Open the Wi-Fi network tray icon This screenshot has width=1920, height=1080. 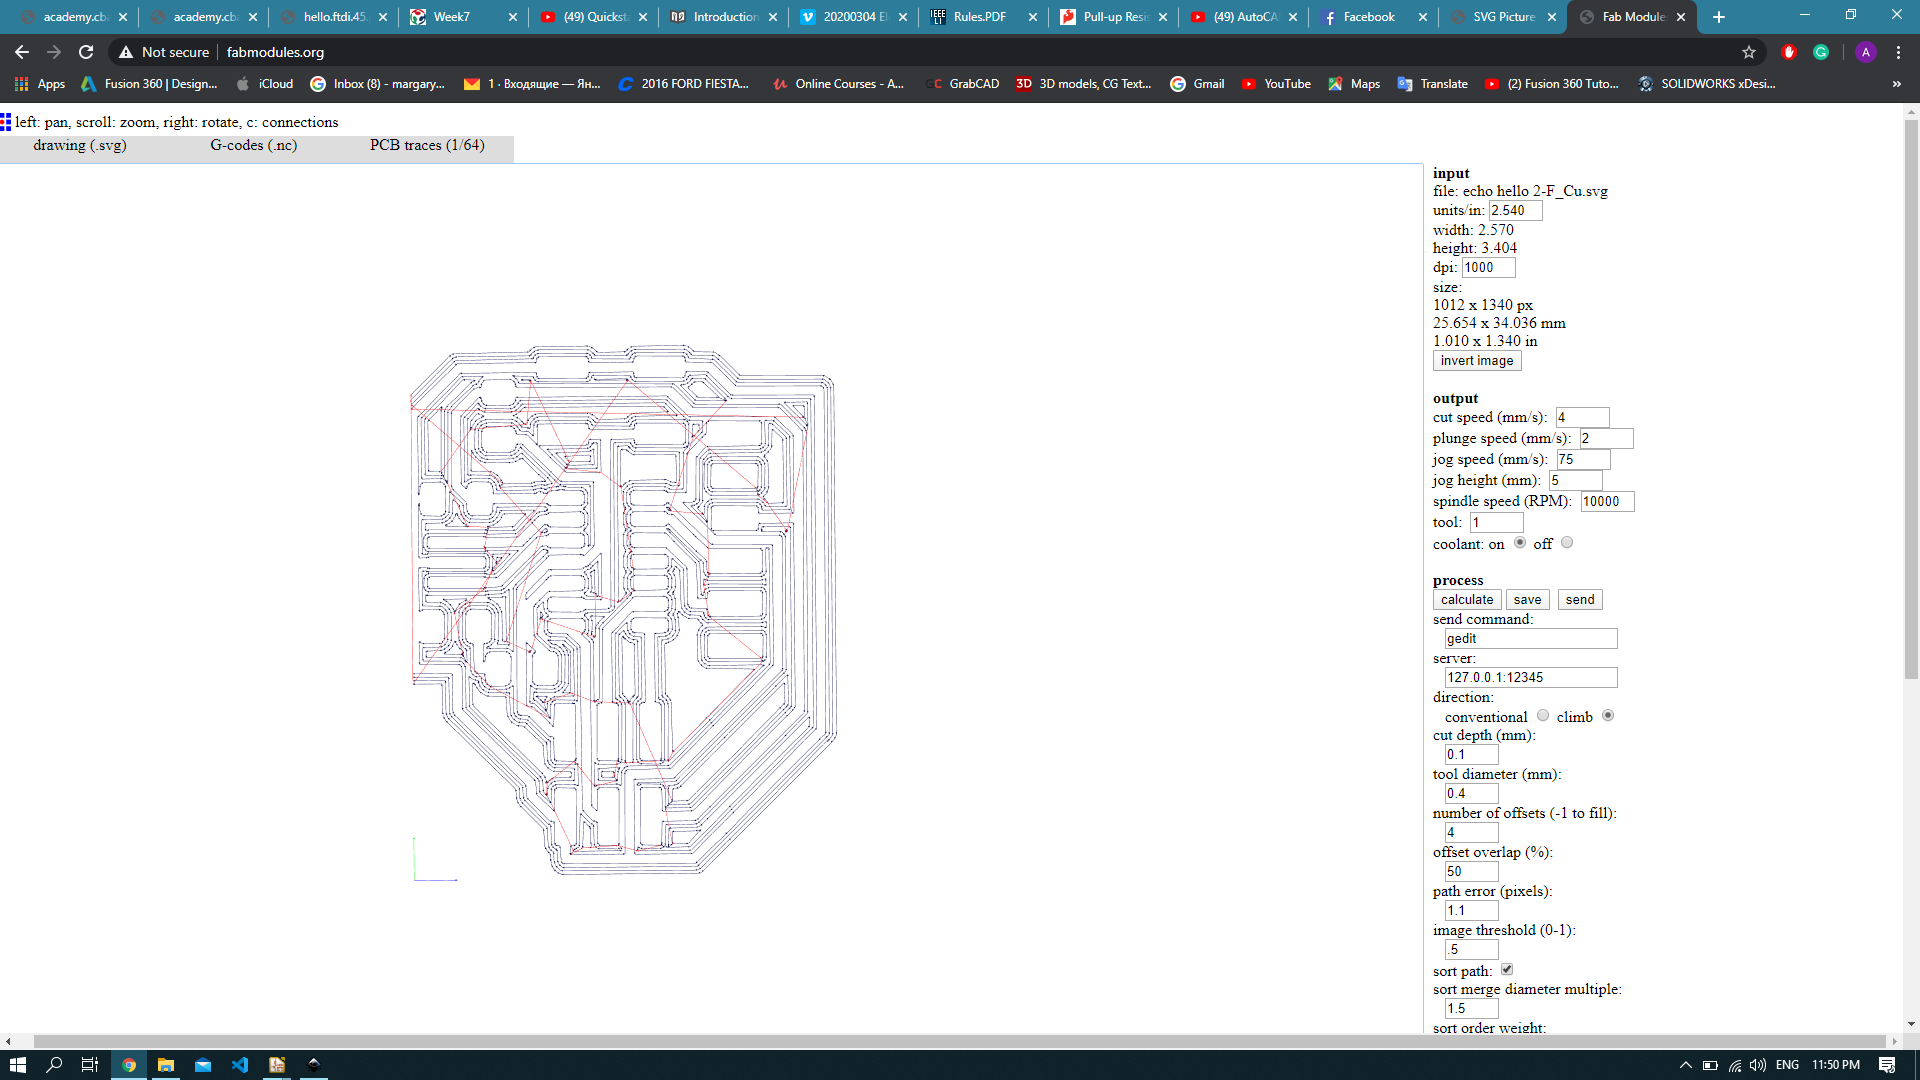(1735, 1065)
